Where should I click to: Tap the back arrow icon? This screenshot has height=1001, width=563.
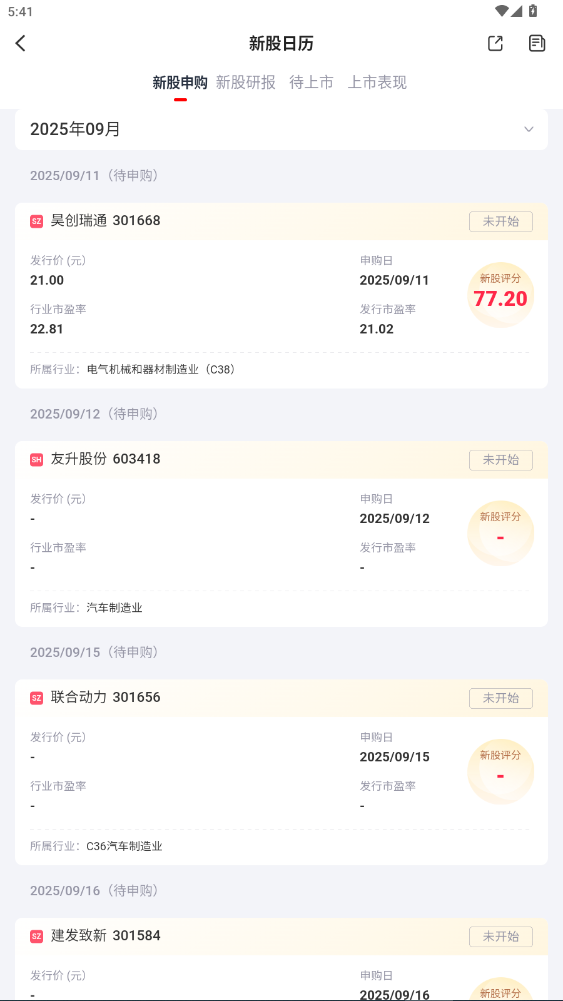coord(20,43)
